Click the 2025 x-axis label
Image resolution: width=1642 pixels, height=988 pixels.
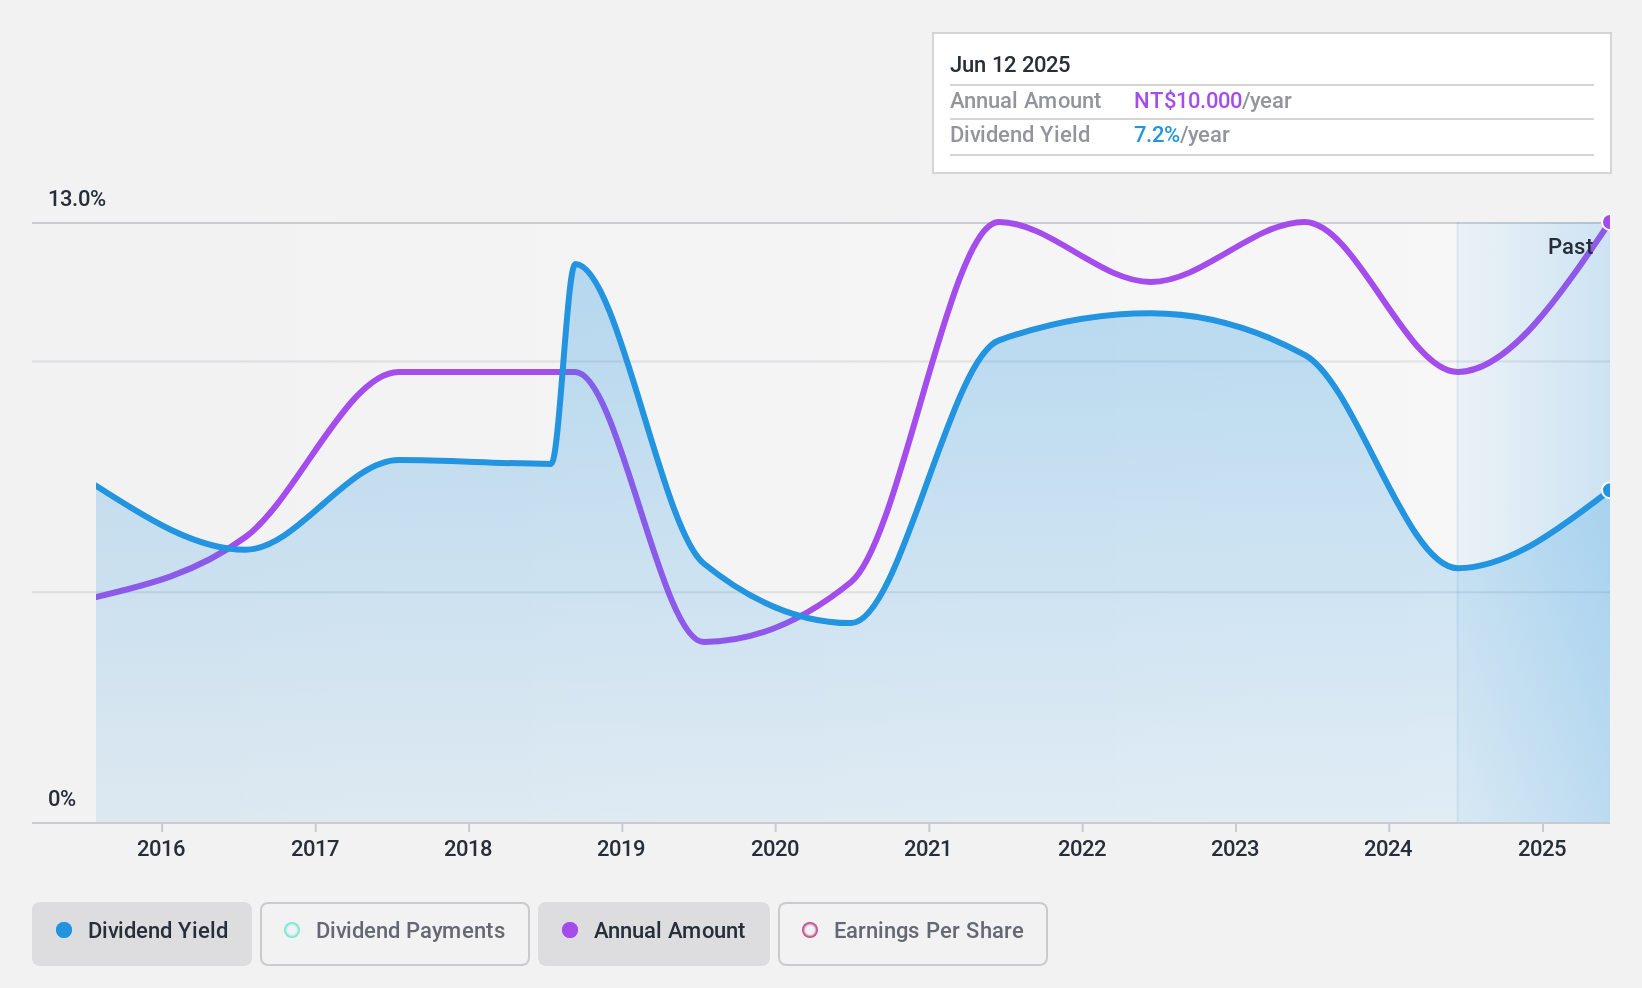(x=1542, y=849)
